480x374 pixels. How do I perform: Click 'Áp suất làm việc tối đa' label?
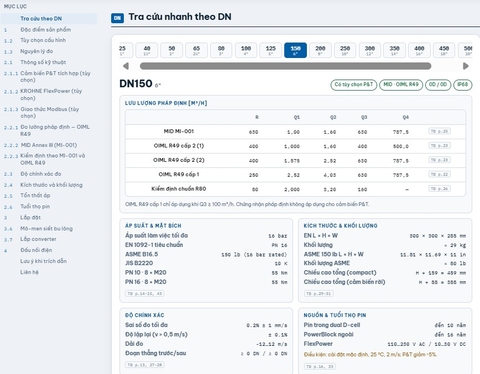(x=157, y=235)
